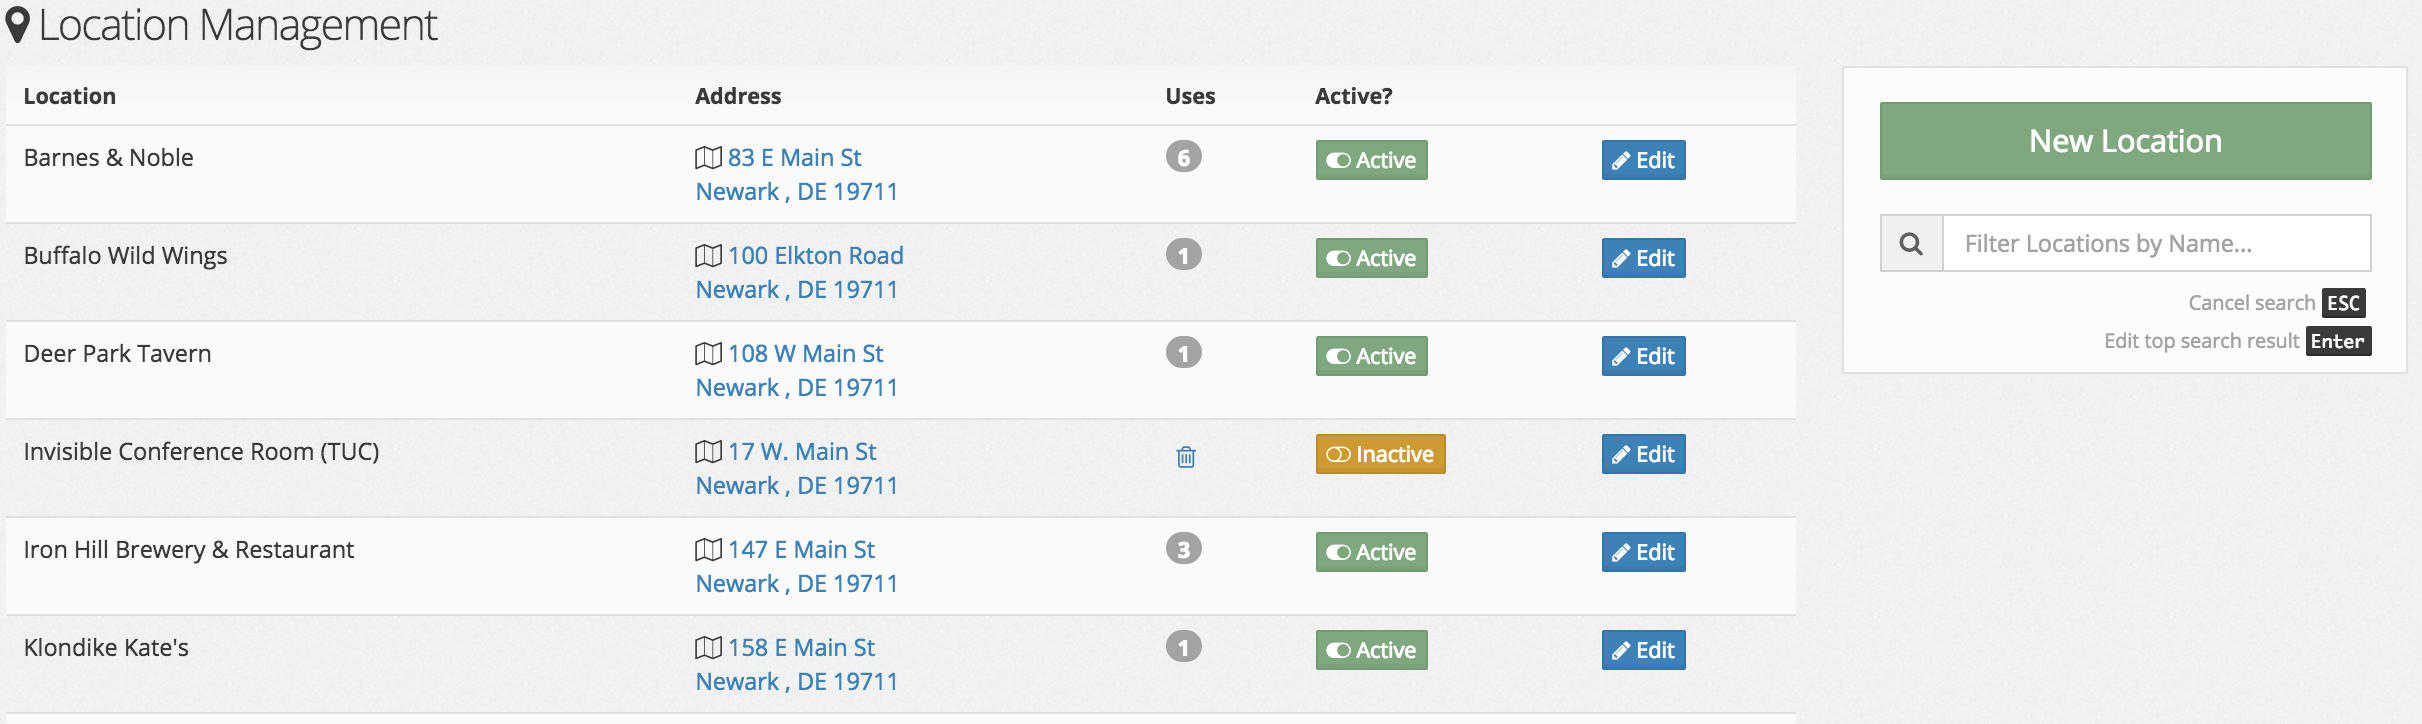Click the ESC key hint badge
This screenshot has height=724, width=2422.
(2344, 303)
